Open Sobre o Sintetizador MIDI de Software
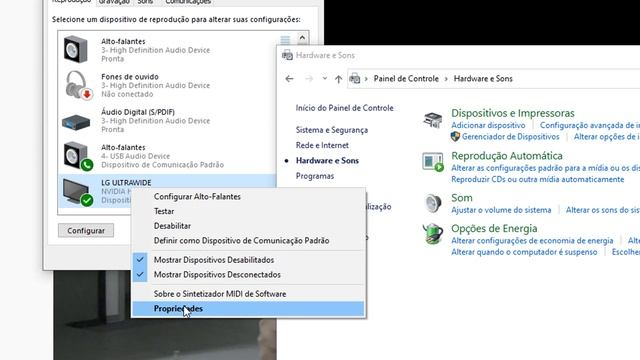 click(248, 293)
